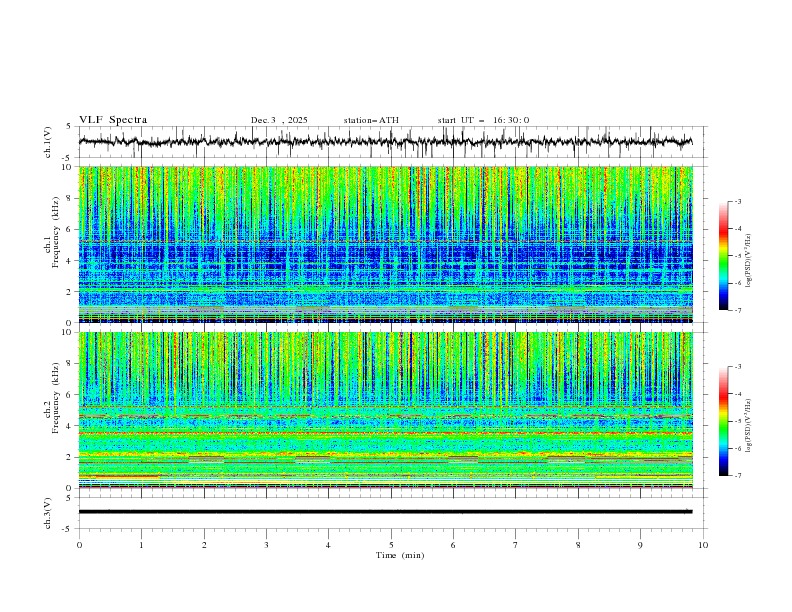Click the time axis tick label '7'
Screen dimensions: 792x612
[516, 545]
